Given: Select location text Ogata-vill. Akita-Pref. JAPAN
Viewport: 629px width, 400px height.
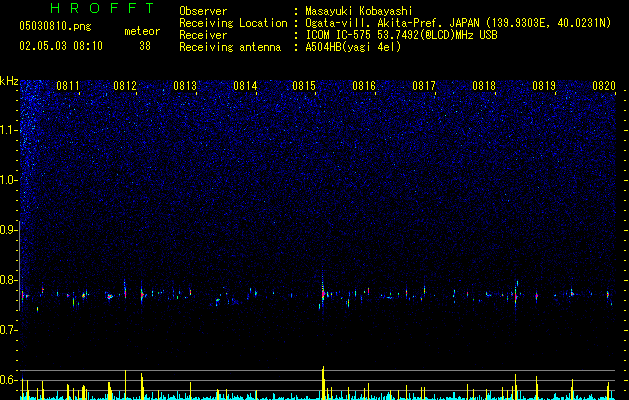Looking at the screenshot, I should tap(392, 23).
